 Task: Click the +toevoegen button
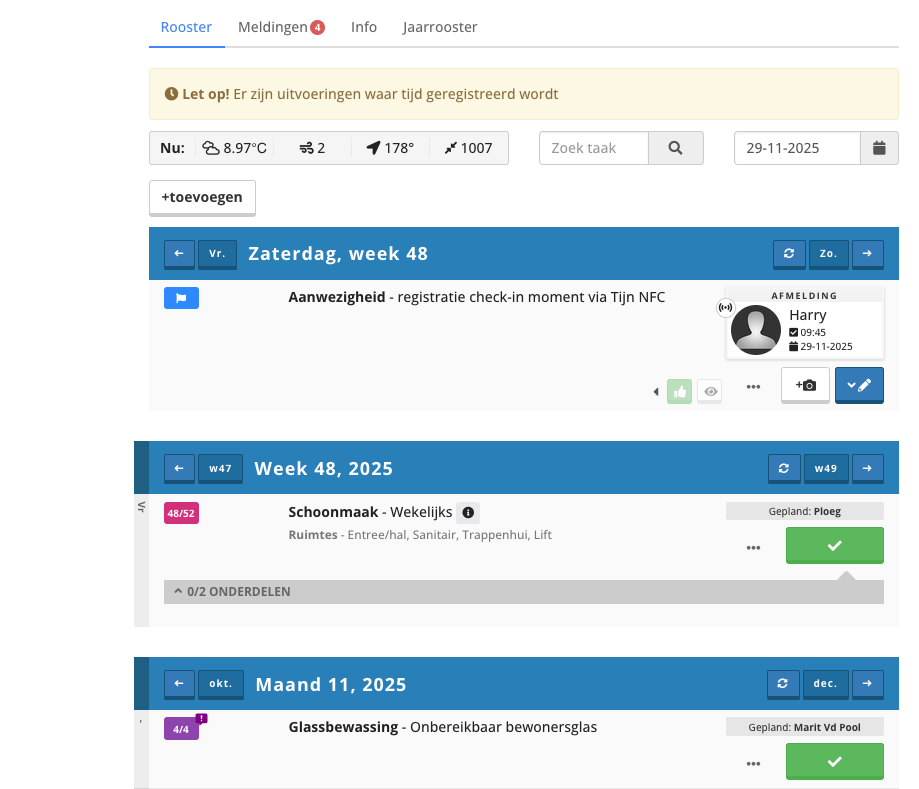coord(202,197)
